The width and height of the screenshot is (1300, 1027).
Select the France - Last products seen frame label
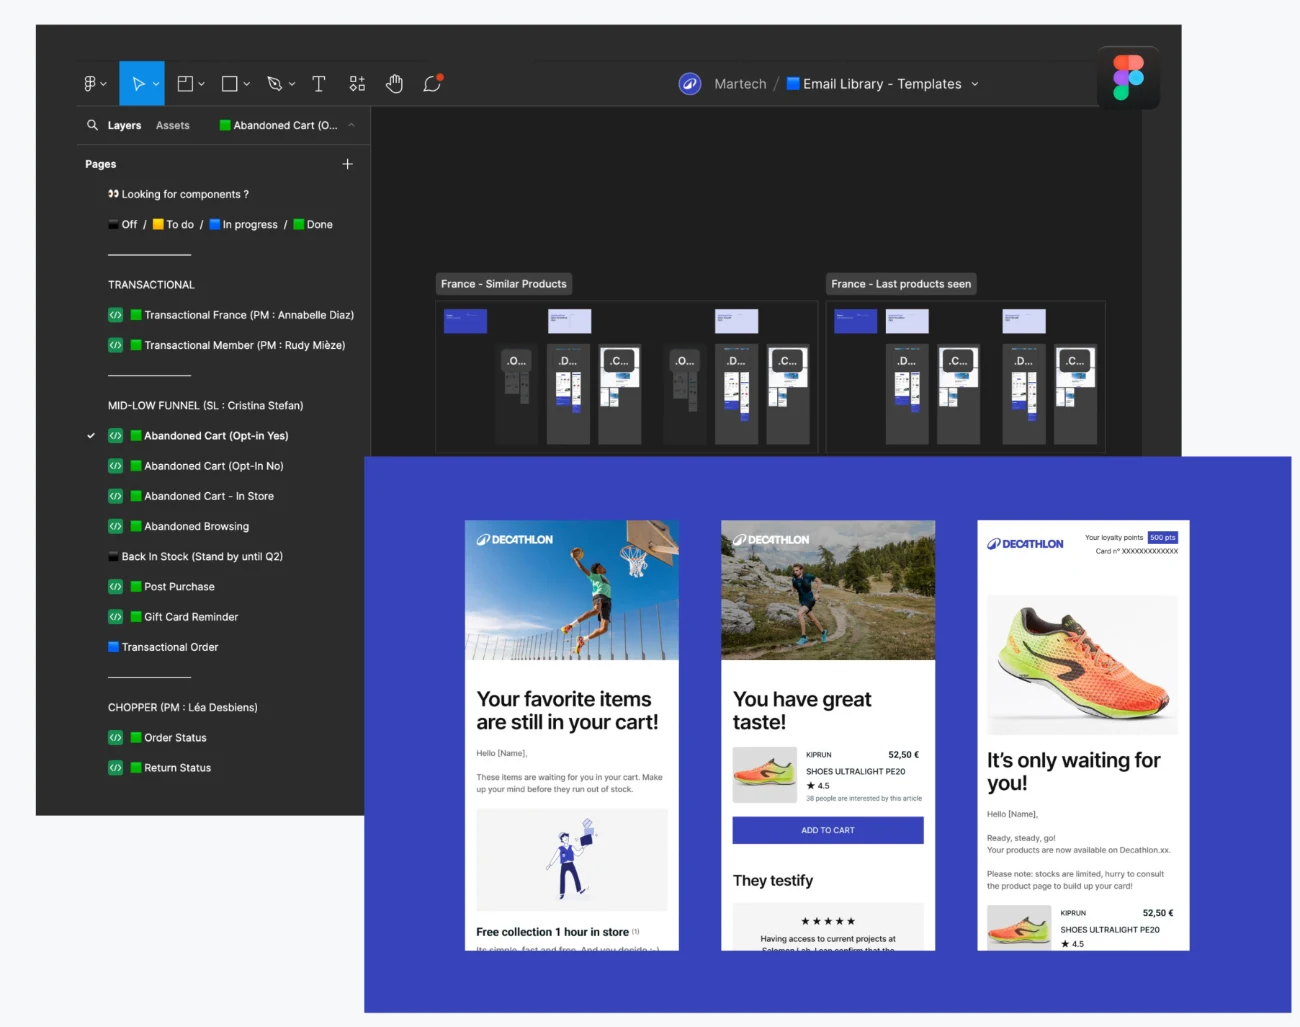(x=901, y=284)
